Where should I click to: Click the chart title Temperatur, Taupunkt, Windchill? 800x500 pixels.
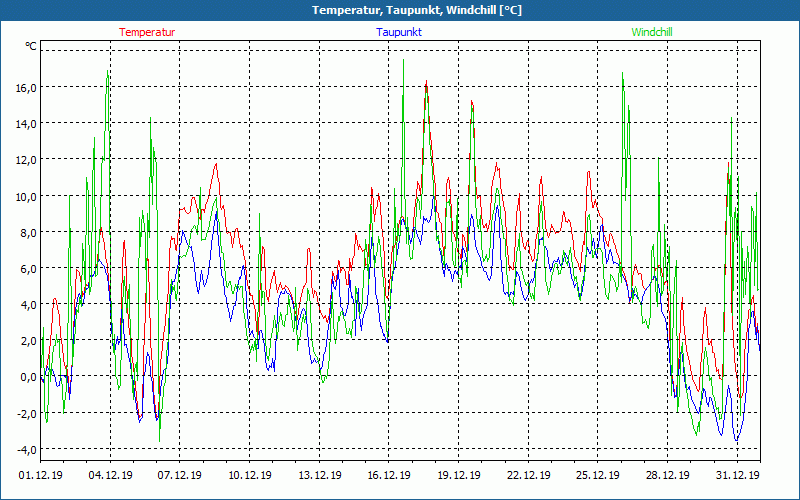(417, 10)
